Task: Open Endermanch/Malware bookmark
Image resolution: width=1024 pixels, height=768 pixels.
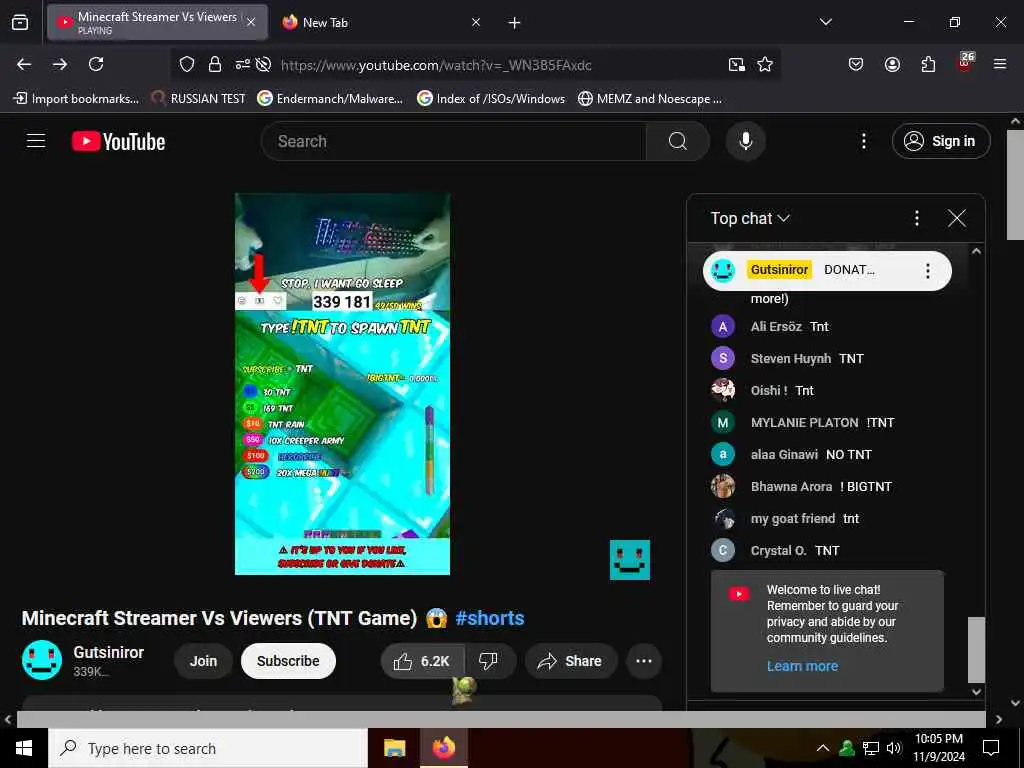Action: pyautogui.click(x=330, y=99)
